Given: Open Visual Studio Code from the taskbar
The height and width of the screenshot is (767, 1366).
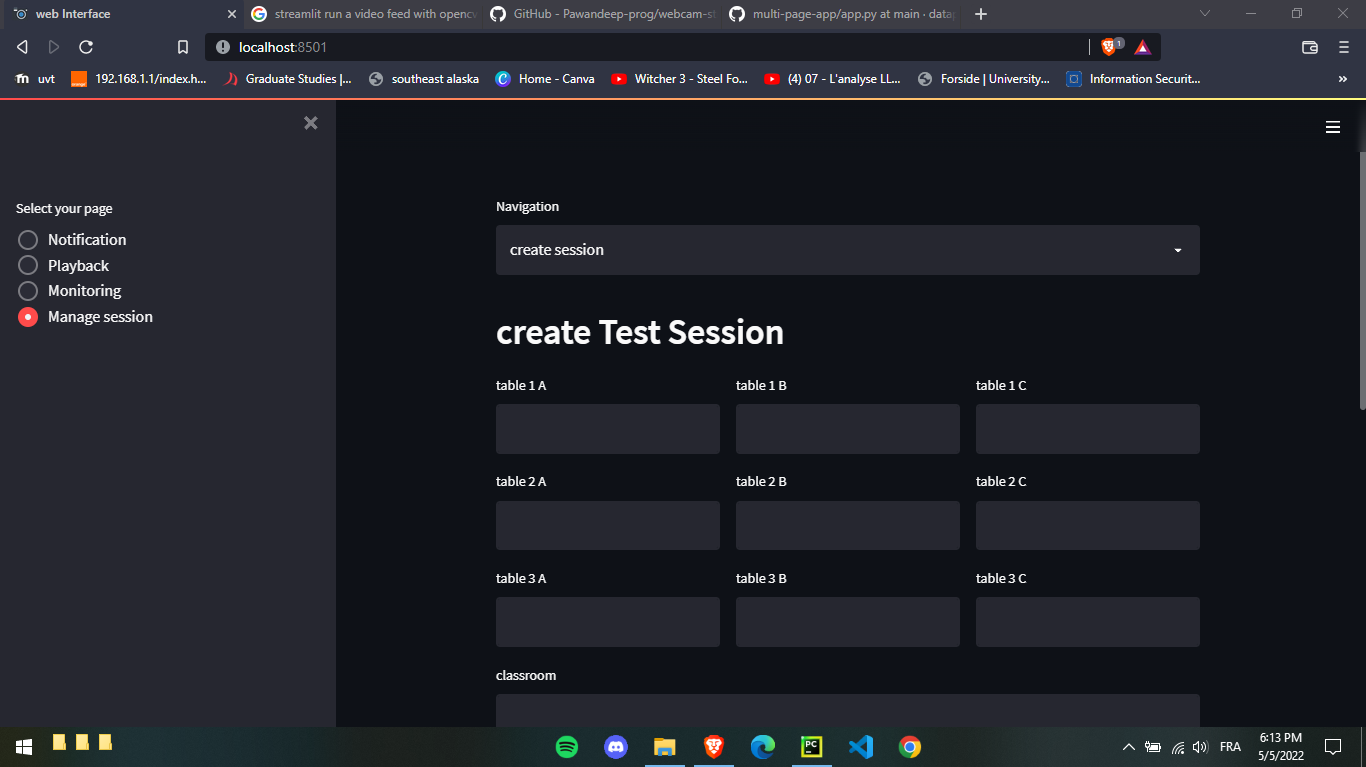Looking at the screenshot, I should coord(861,746).
